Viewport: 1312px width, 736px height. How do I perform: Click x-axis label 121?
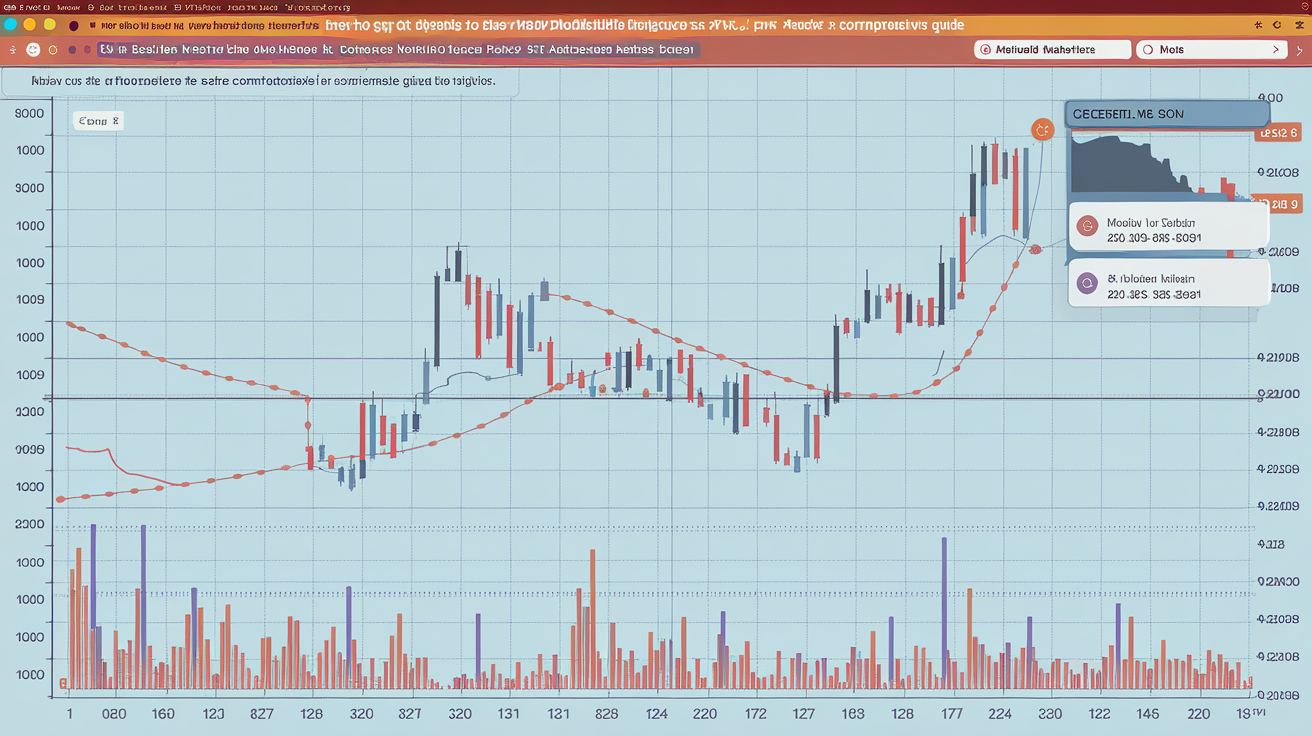coord(557,714)
